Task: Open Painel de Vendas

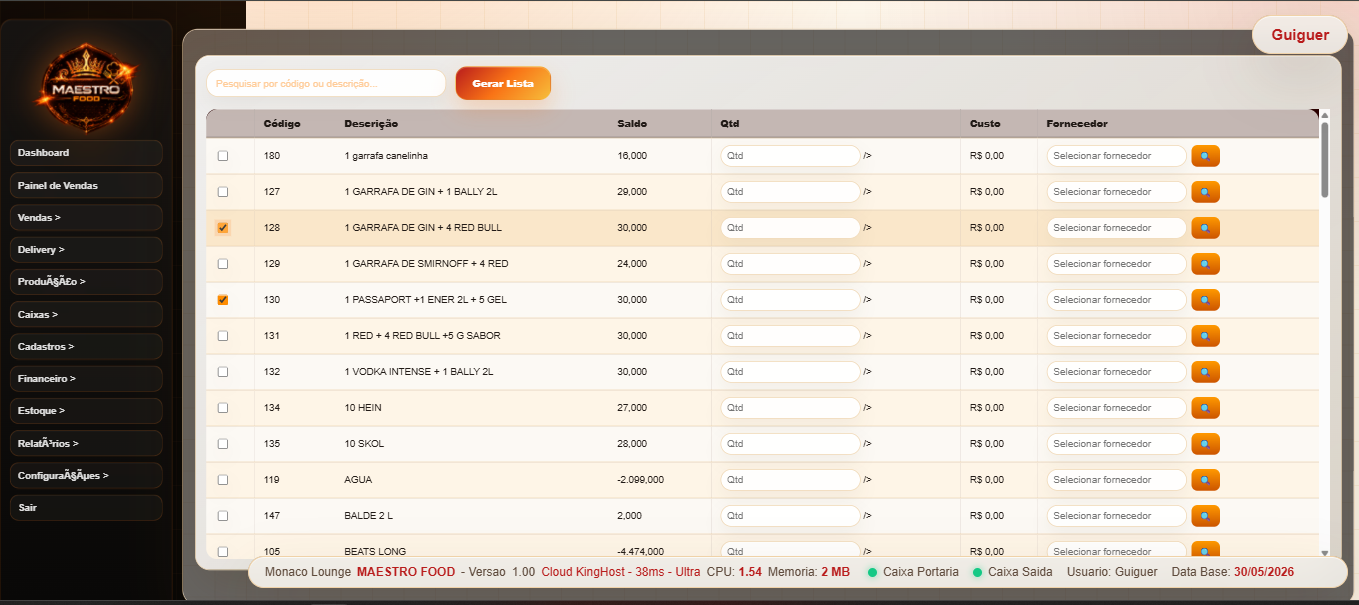Action: coord(86,185)
